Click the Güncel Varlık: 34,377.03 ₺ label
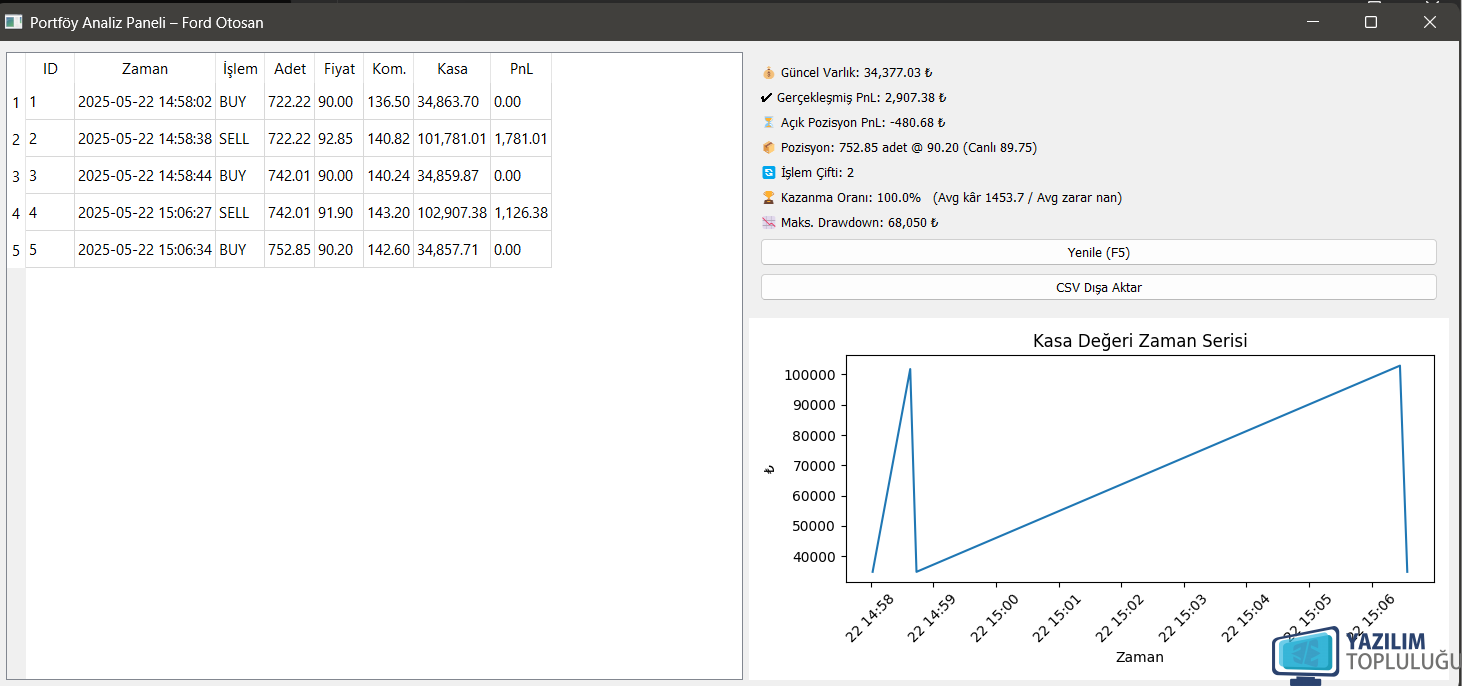This screenshot has height=686, width=1462. pos(856,73)
